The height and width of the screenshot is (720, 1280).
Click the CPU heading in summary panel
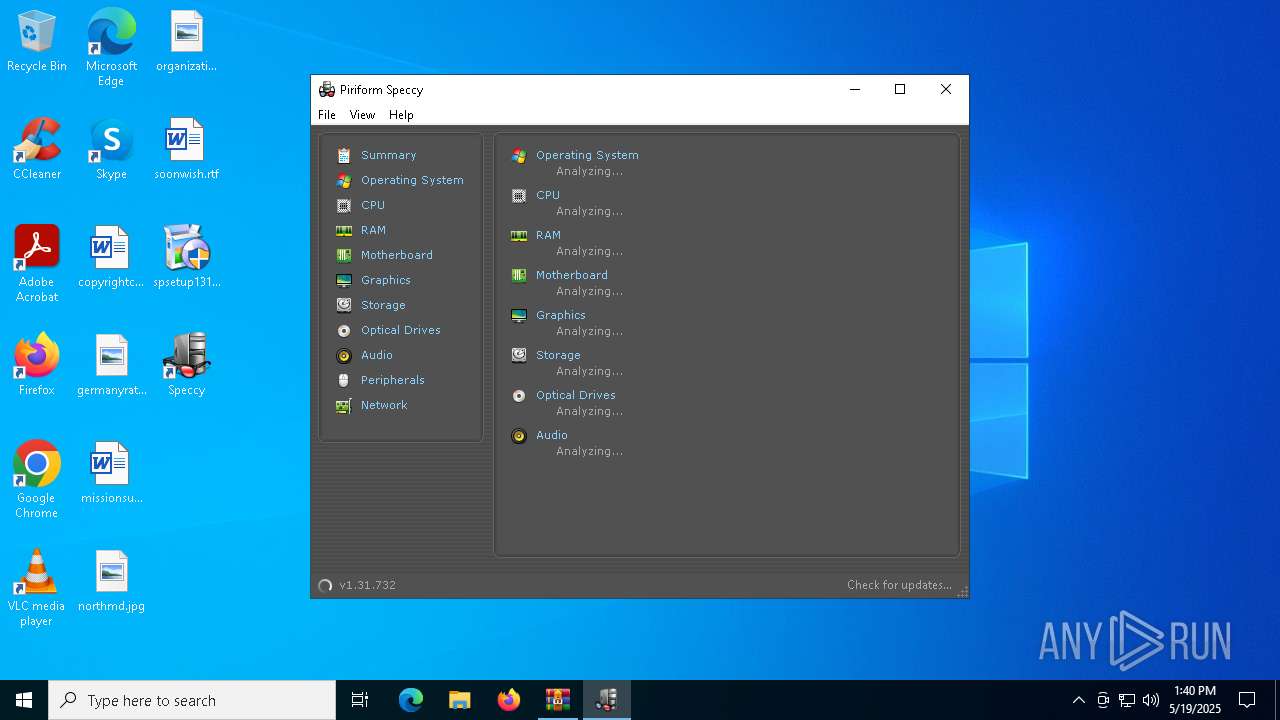[x=548, y=195]
